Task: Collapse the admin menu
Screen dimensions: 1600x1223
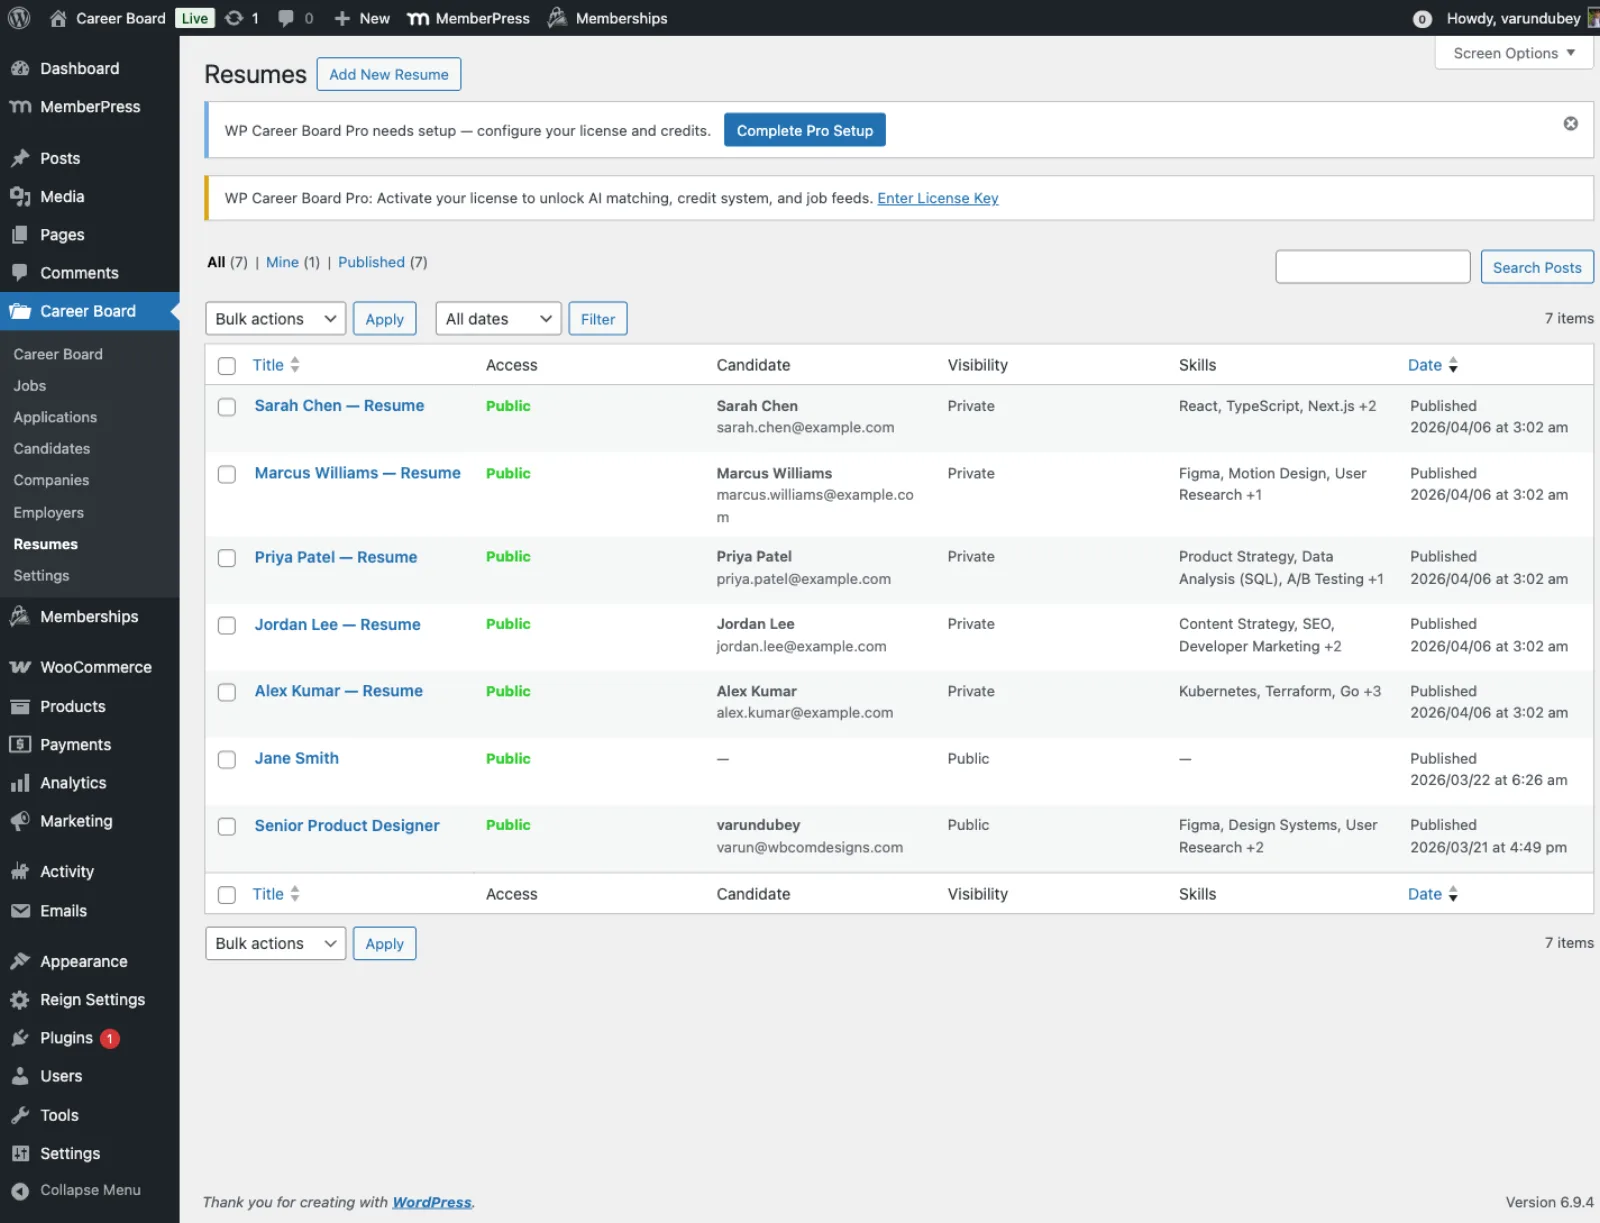Action: pyautogui.click(x=76, y=1190)
